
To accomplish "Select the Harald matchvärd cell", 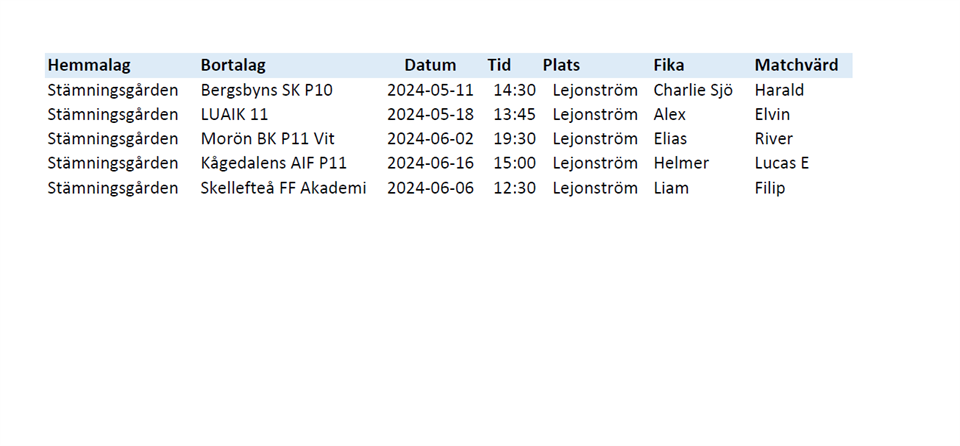I will tap(779, 90).
